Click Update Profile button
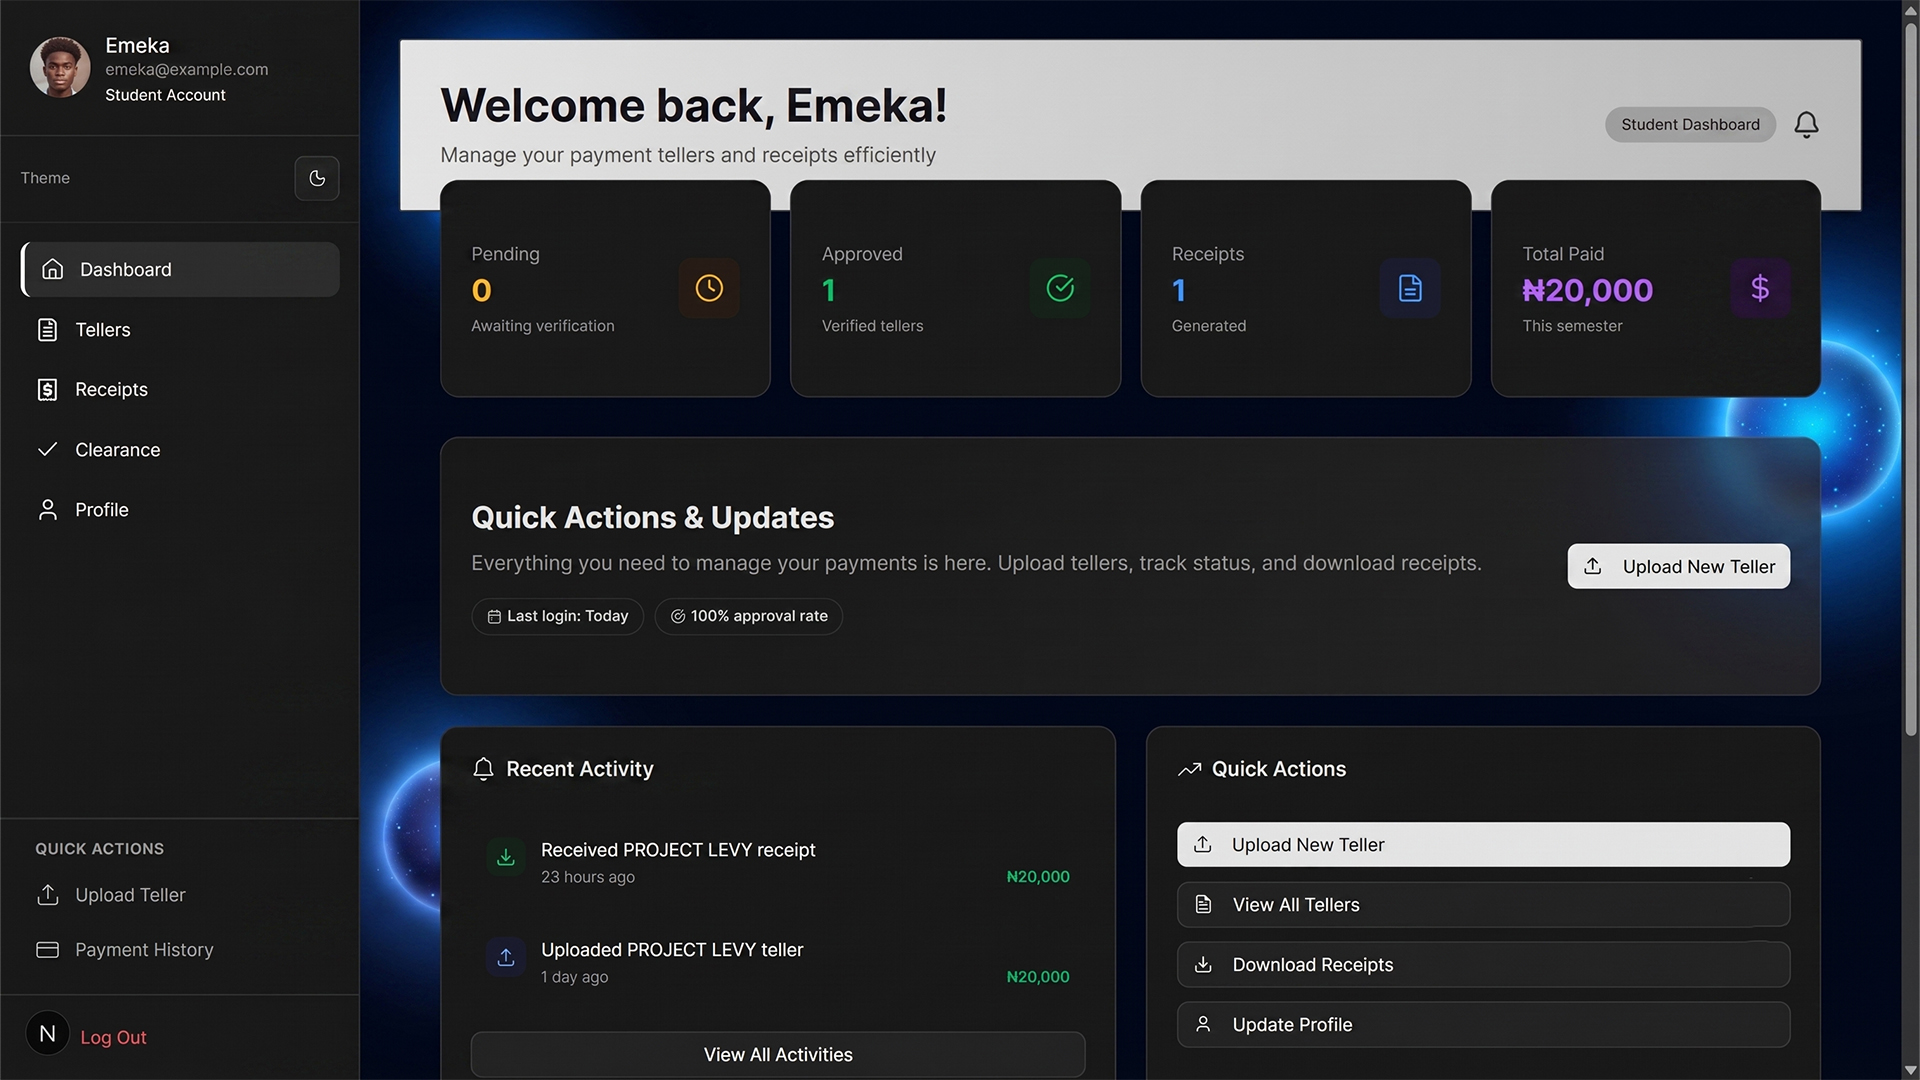The height and width of the screenshot is (1080, 1920). coord(1483,1025)
